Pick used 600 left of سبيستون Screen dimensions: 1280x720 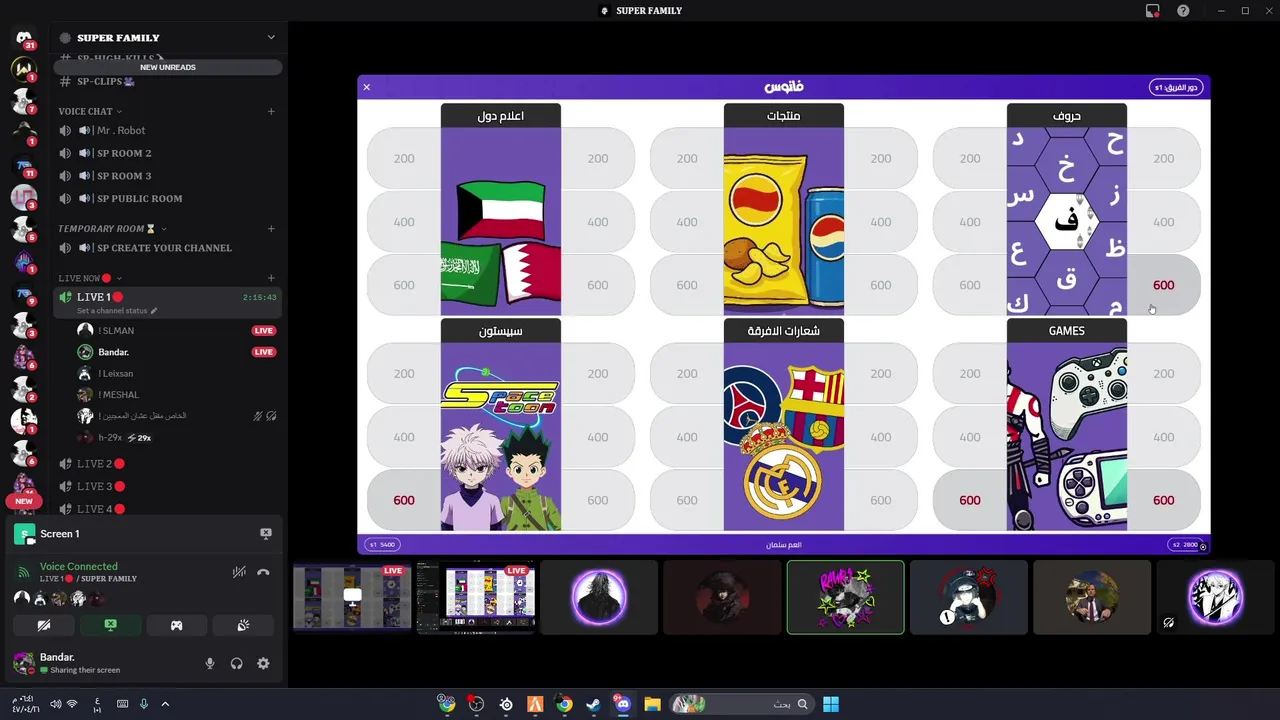pos(404,500)
